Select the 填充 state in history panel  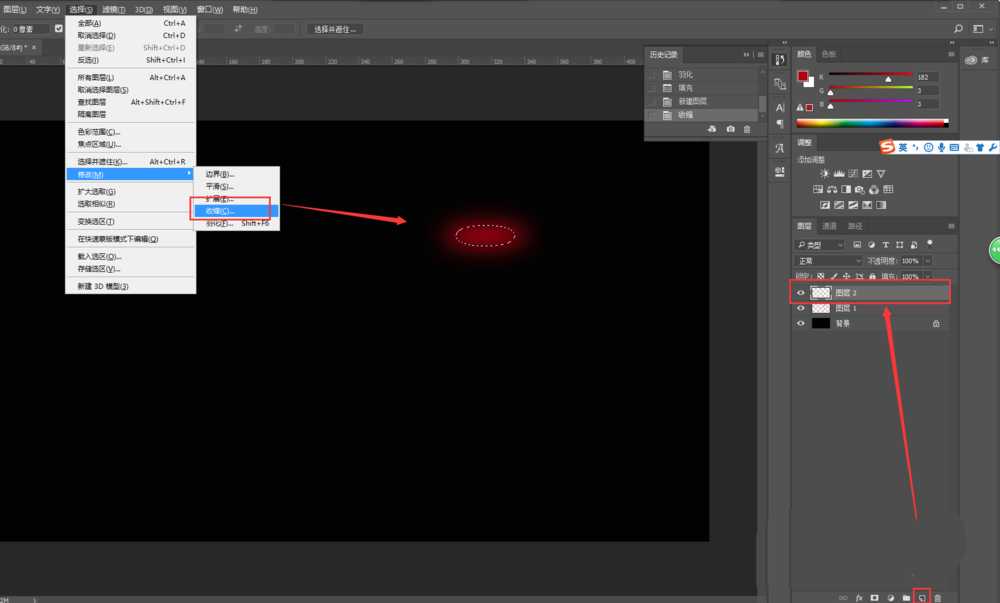685,88
